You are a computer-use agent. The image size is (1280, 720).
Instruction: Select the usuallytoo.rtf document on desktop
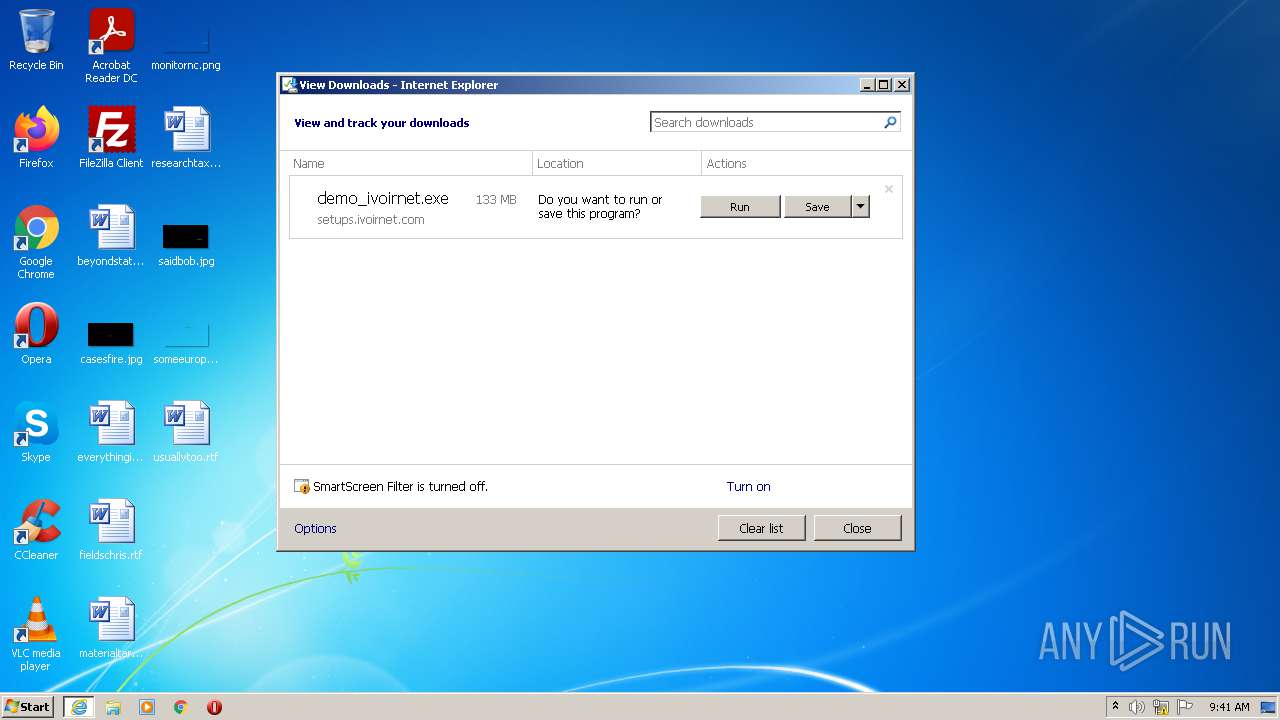(x=186, y=432)
